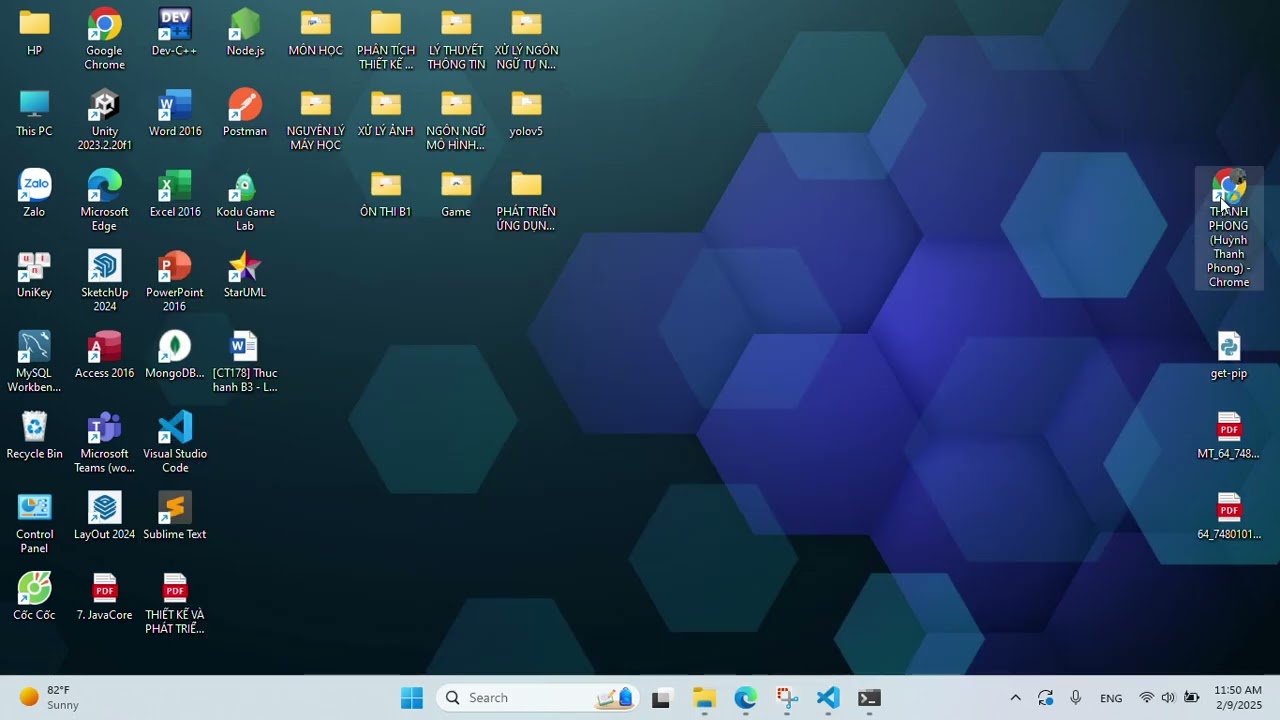This screenshot has height=720, width=1280.
Task: Open the sync status tray icon
Action: tap(1045, 698)
